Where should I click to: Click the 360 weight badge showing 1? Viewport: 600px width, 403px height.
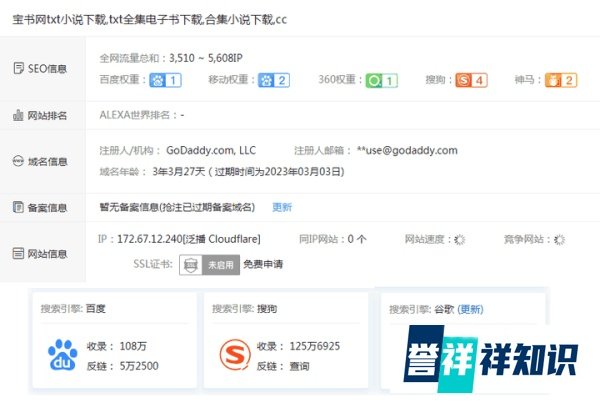382,80
